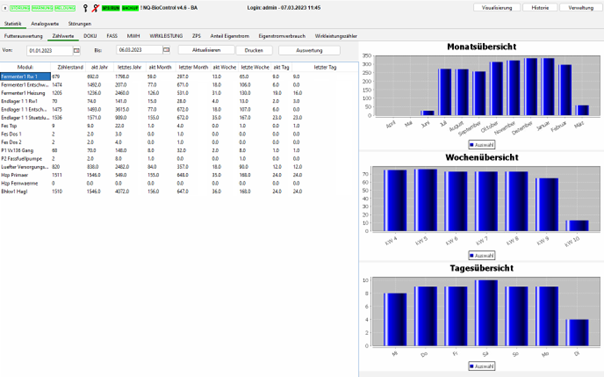Open the MWH sub-tab
Viewport: 604px width, 377px height.
coord(134,36)
